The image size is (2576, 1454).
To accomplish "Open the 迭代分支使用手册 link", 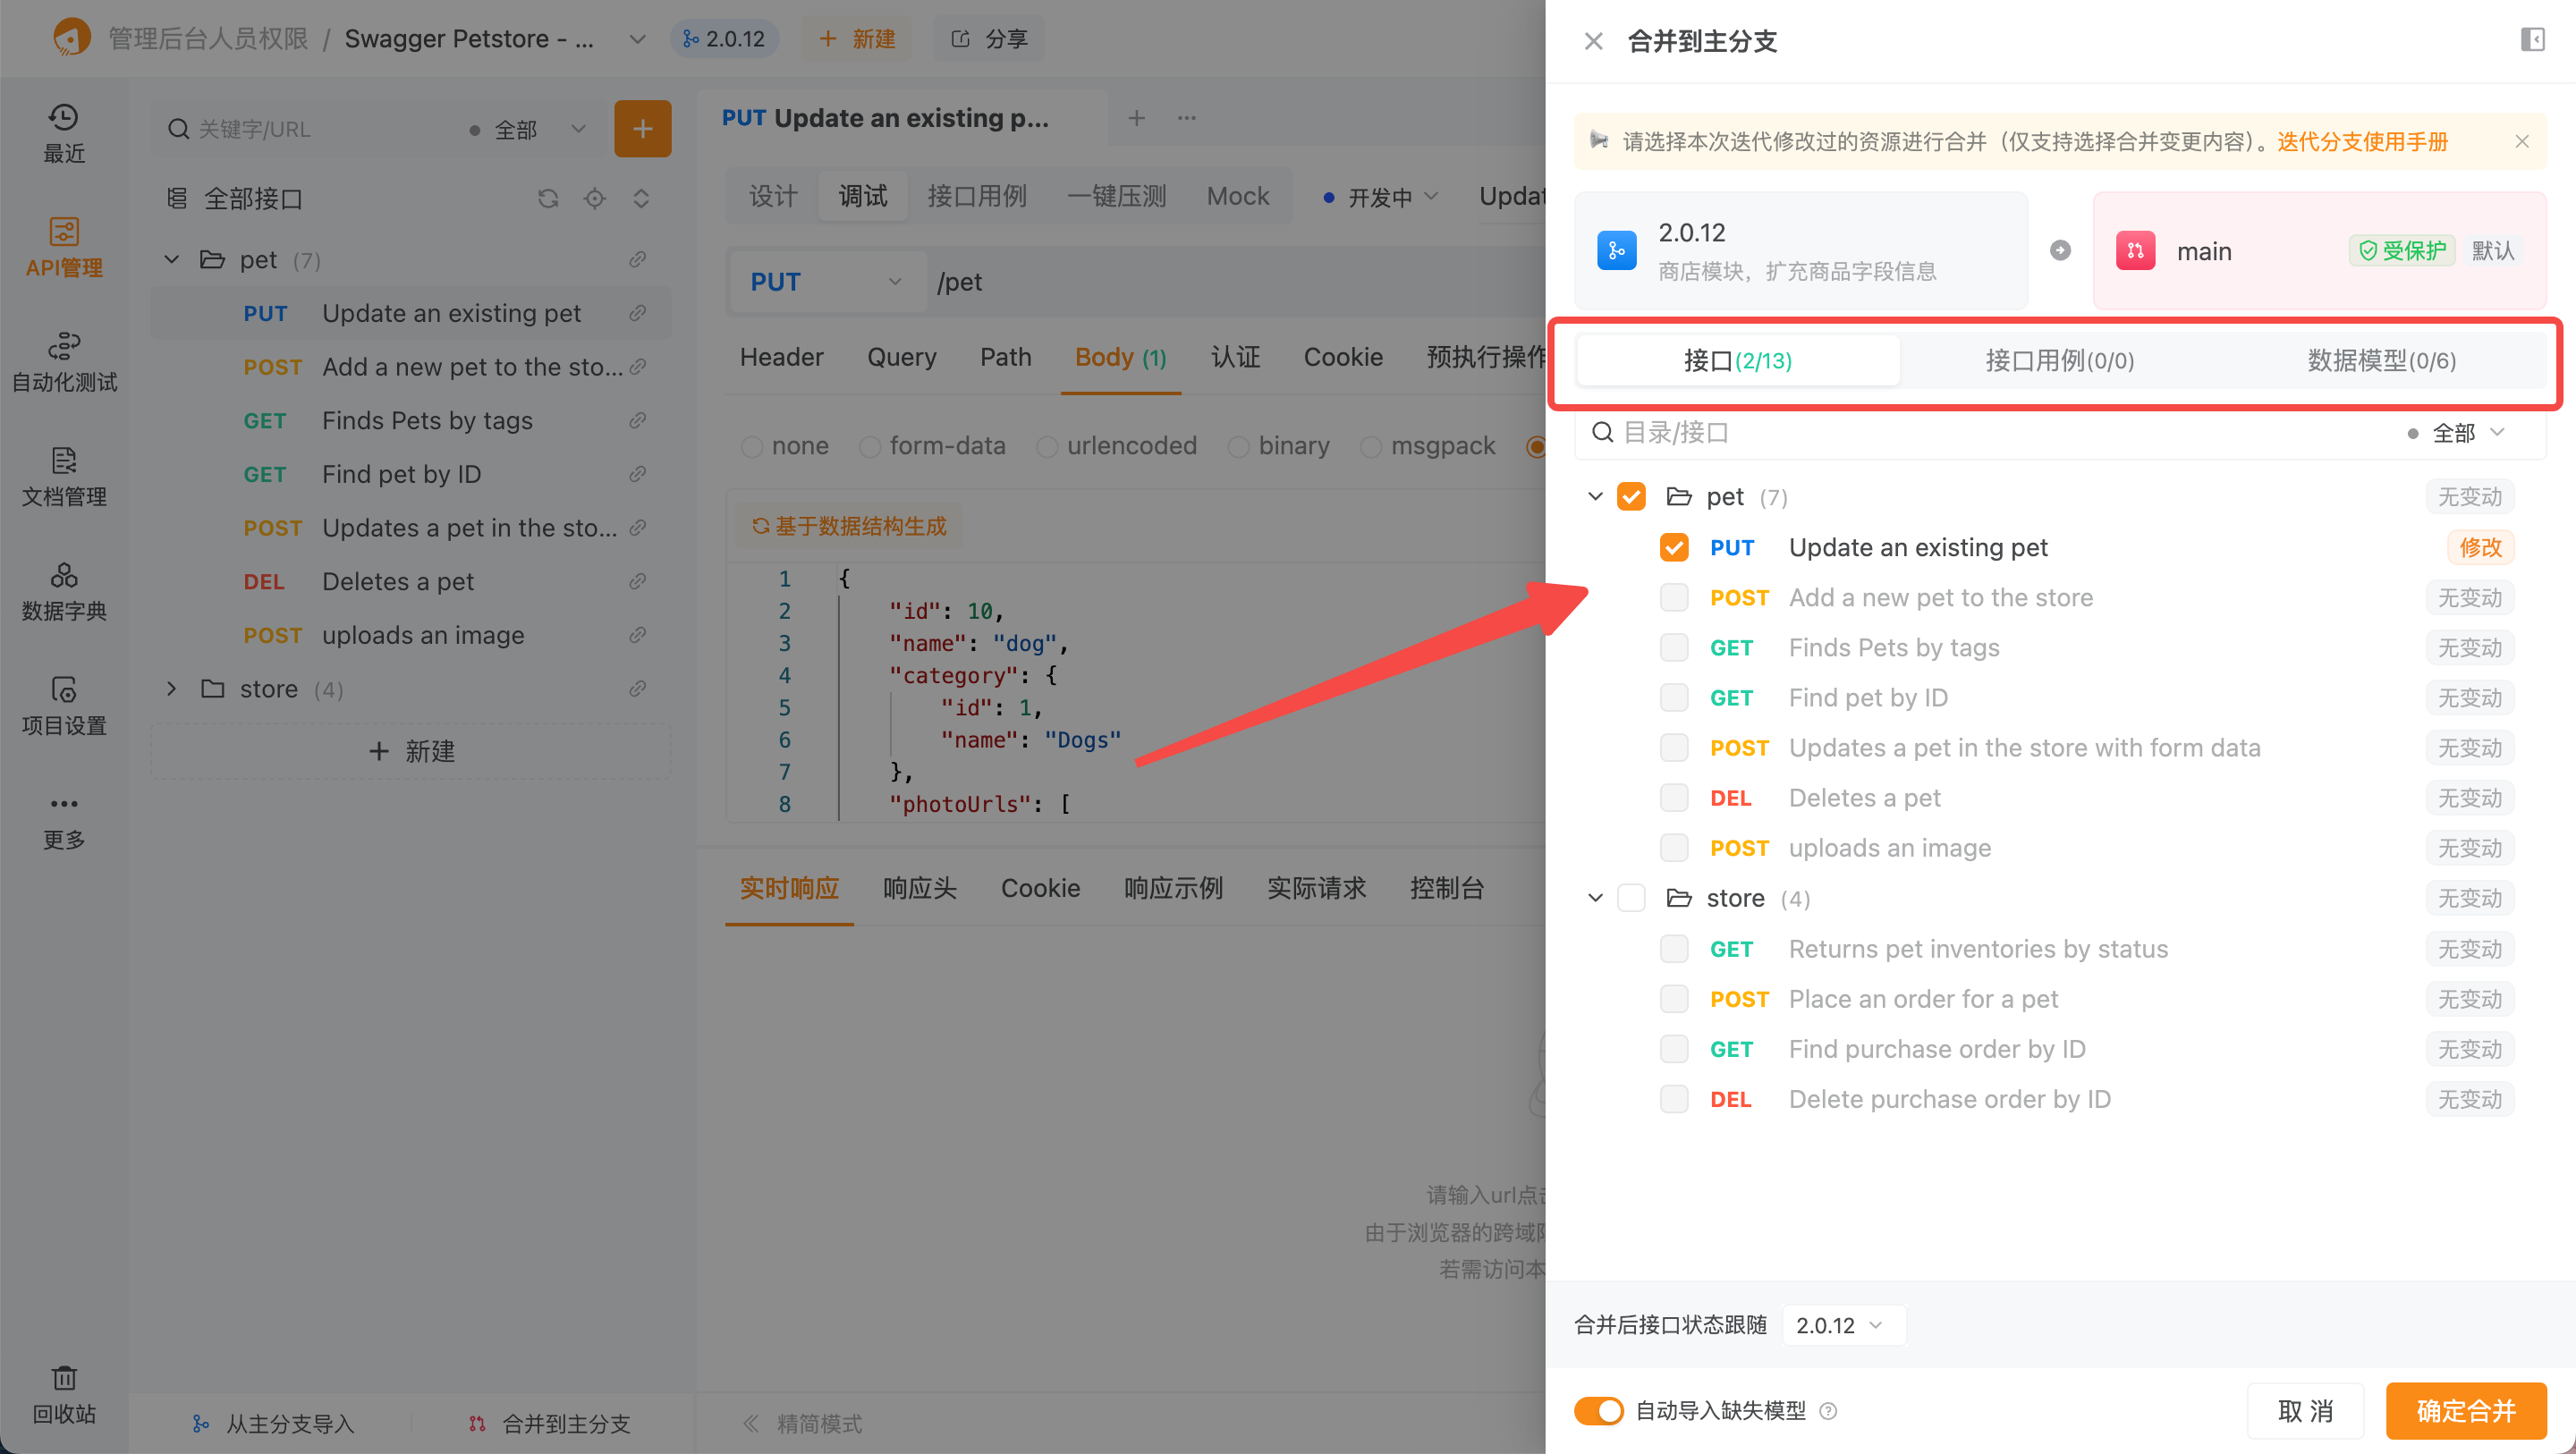I will [2362, 142].
